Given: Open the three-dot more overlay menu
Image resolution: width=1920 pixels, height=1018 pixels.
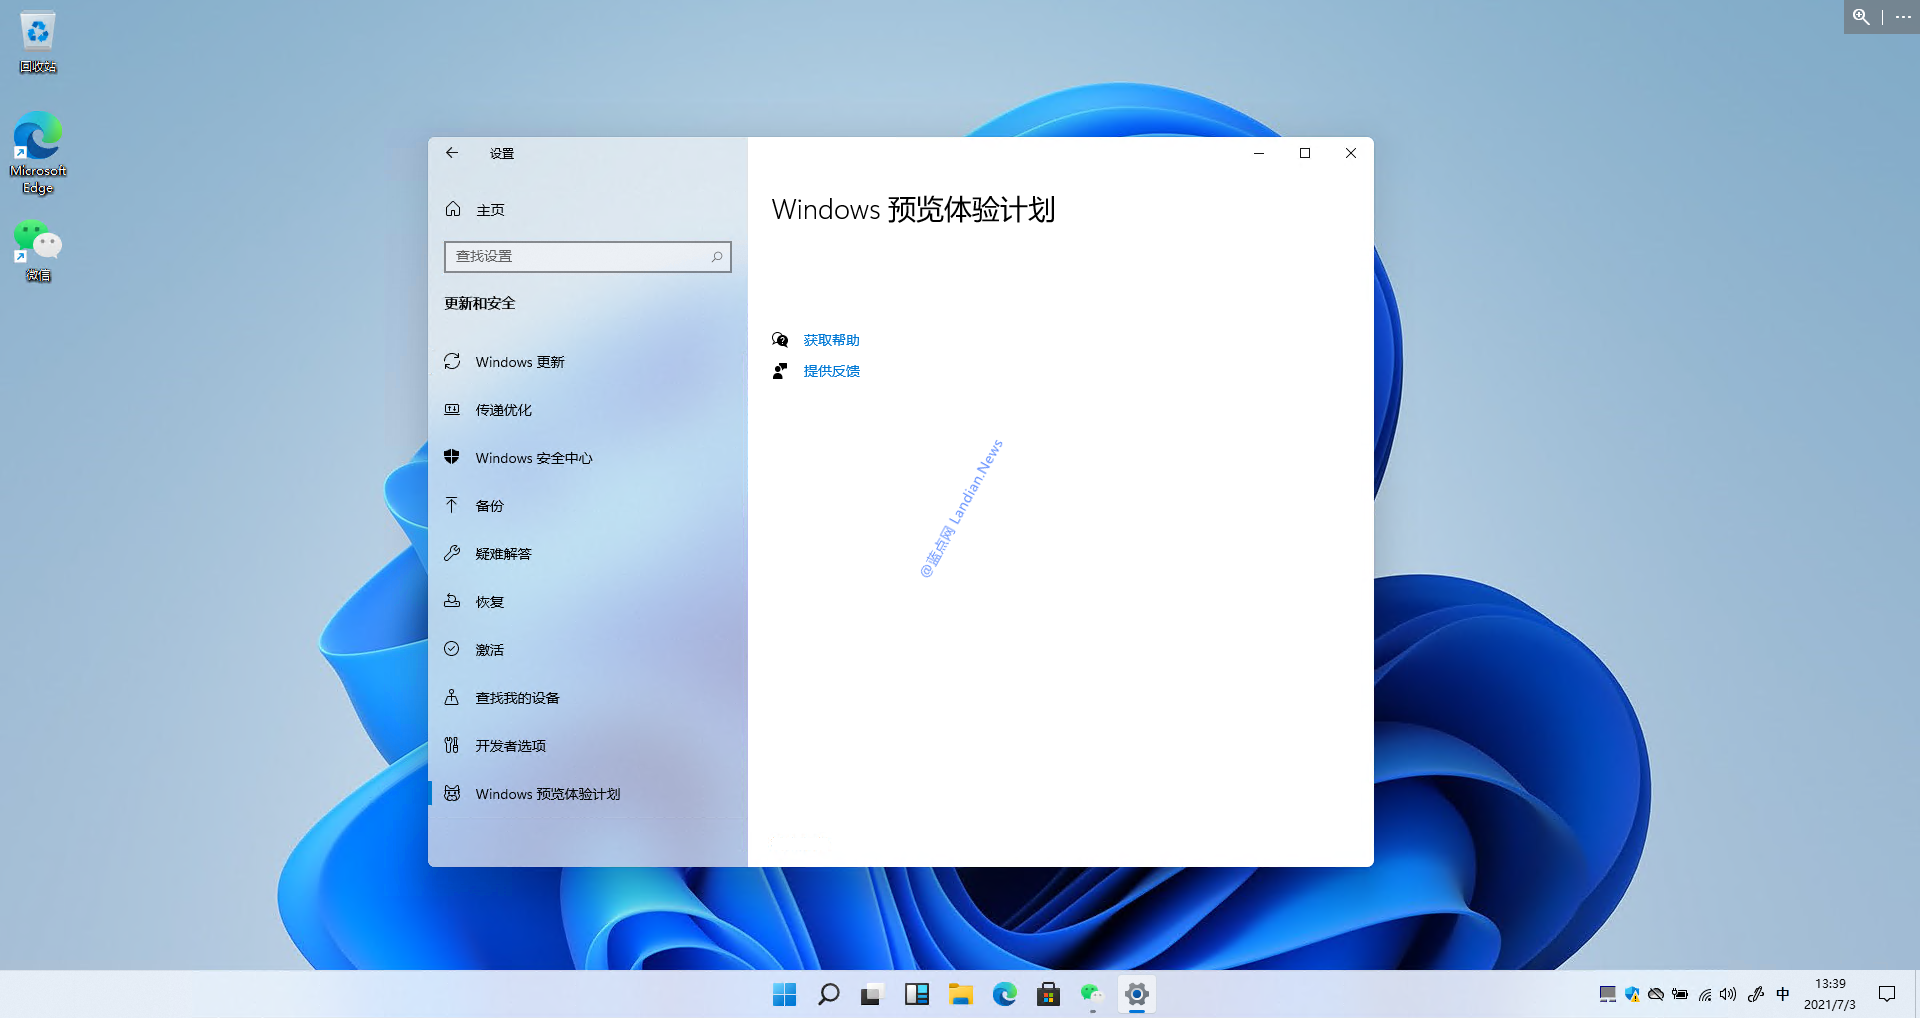Looking at the screenshot, I should pyautogui.click(x=1903, y=17).
